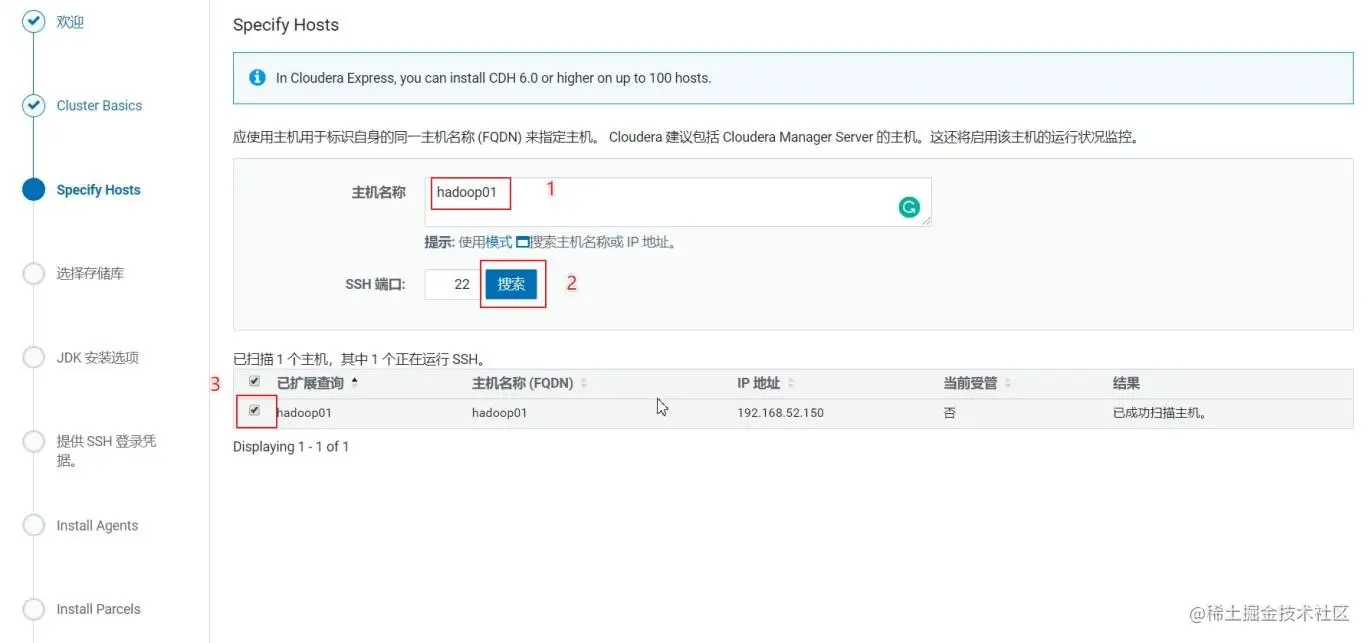Click the Displaying 1 - 1 of 1 text
Viewport: 1369px width, 643px height.
point(291,447)
